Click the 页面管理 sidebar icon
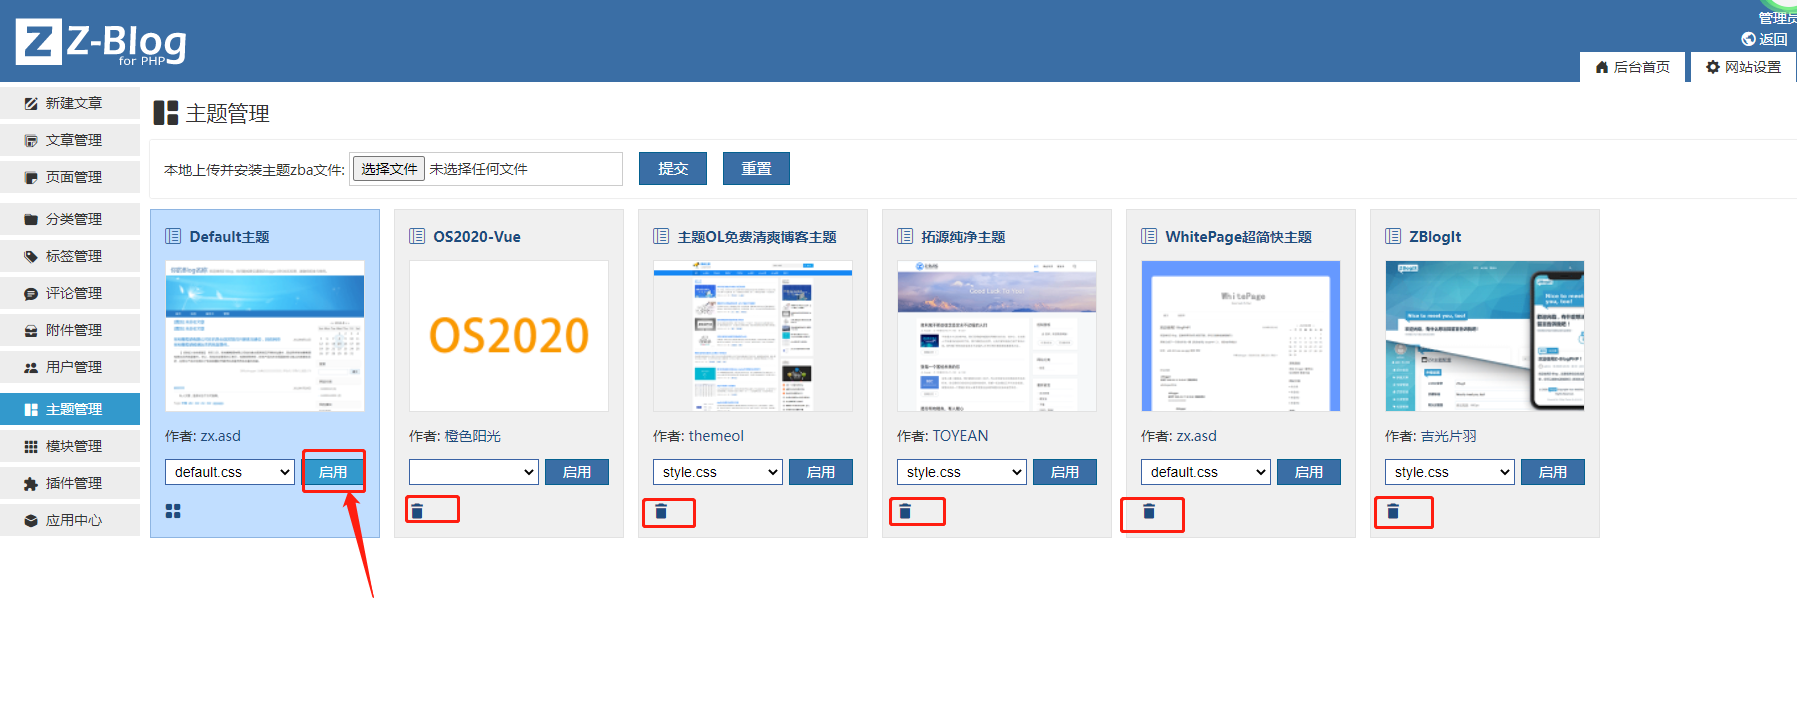Viewport: 1797px width, 704px height. [x=31, y=177]
